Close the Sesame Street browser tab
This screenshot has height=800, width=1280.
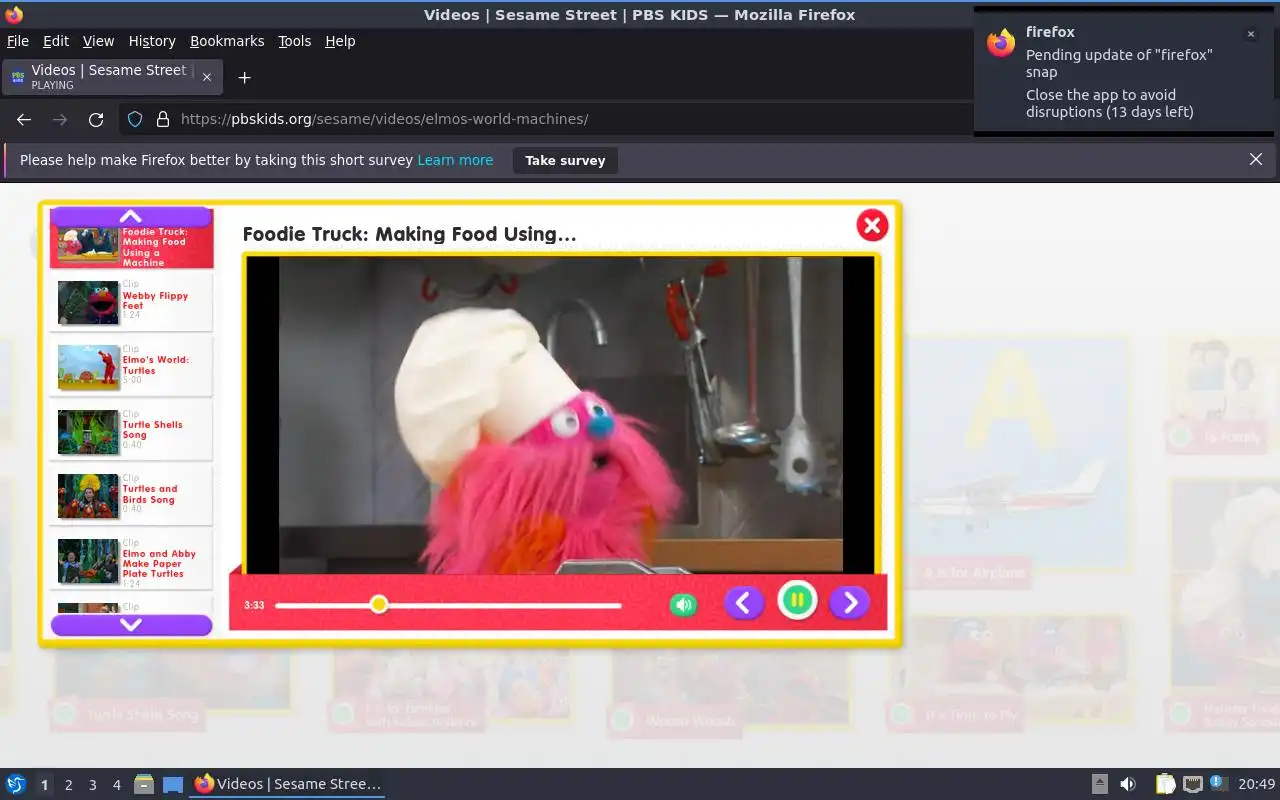click(207, 77)
